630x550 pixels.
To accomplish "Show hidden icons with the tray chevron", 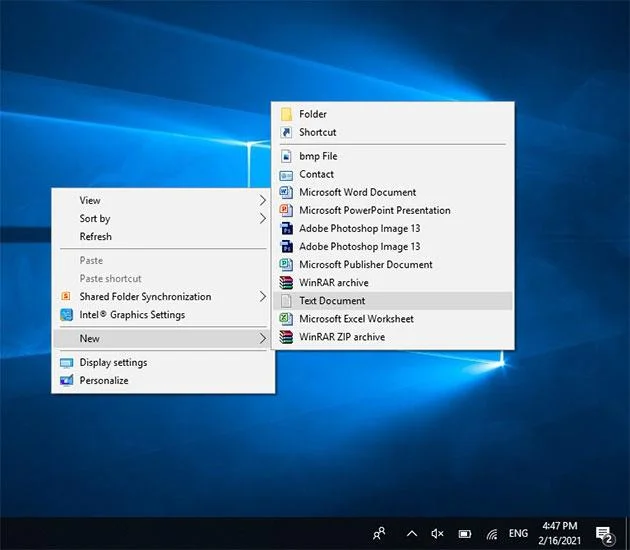I will (411, 534).
